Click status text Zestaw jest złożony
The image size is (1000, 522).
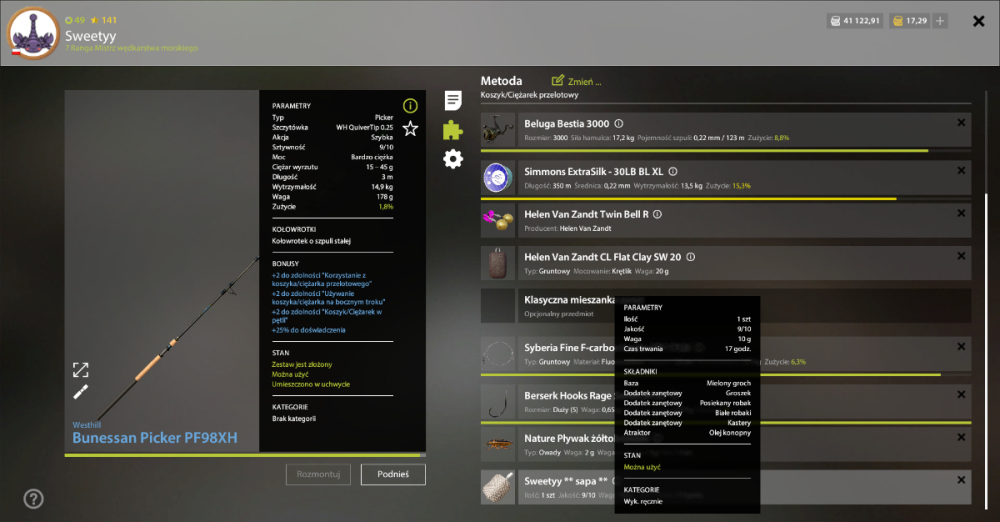pyautogui.click(x=302, y=365)
